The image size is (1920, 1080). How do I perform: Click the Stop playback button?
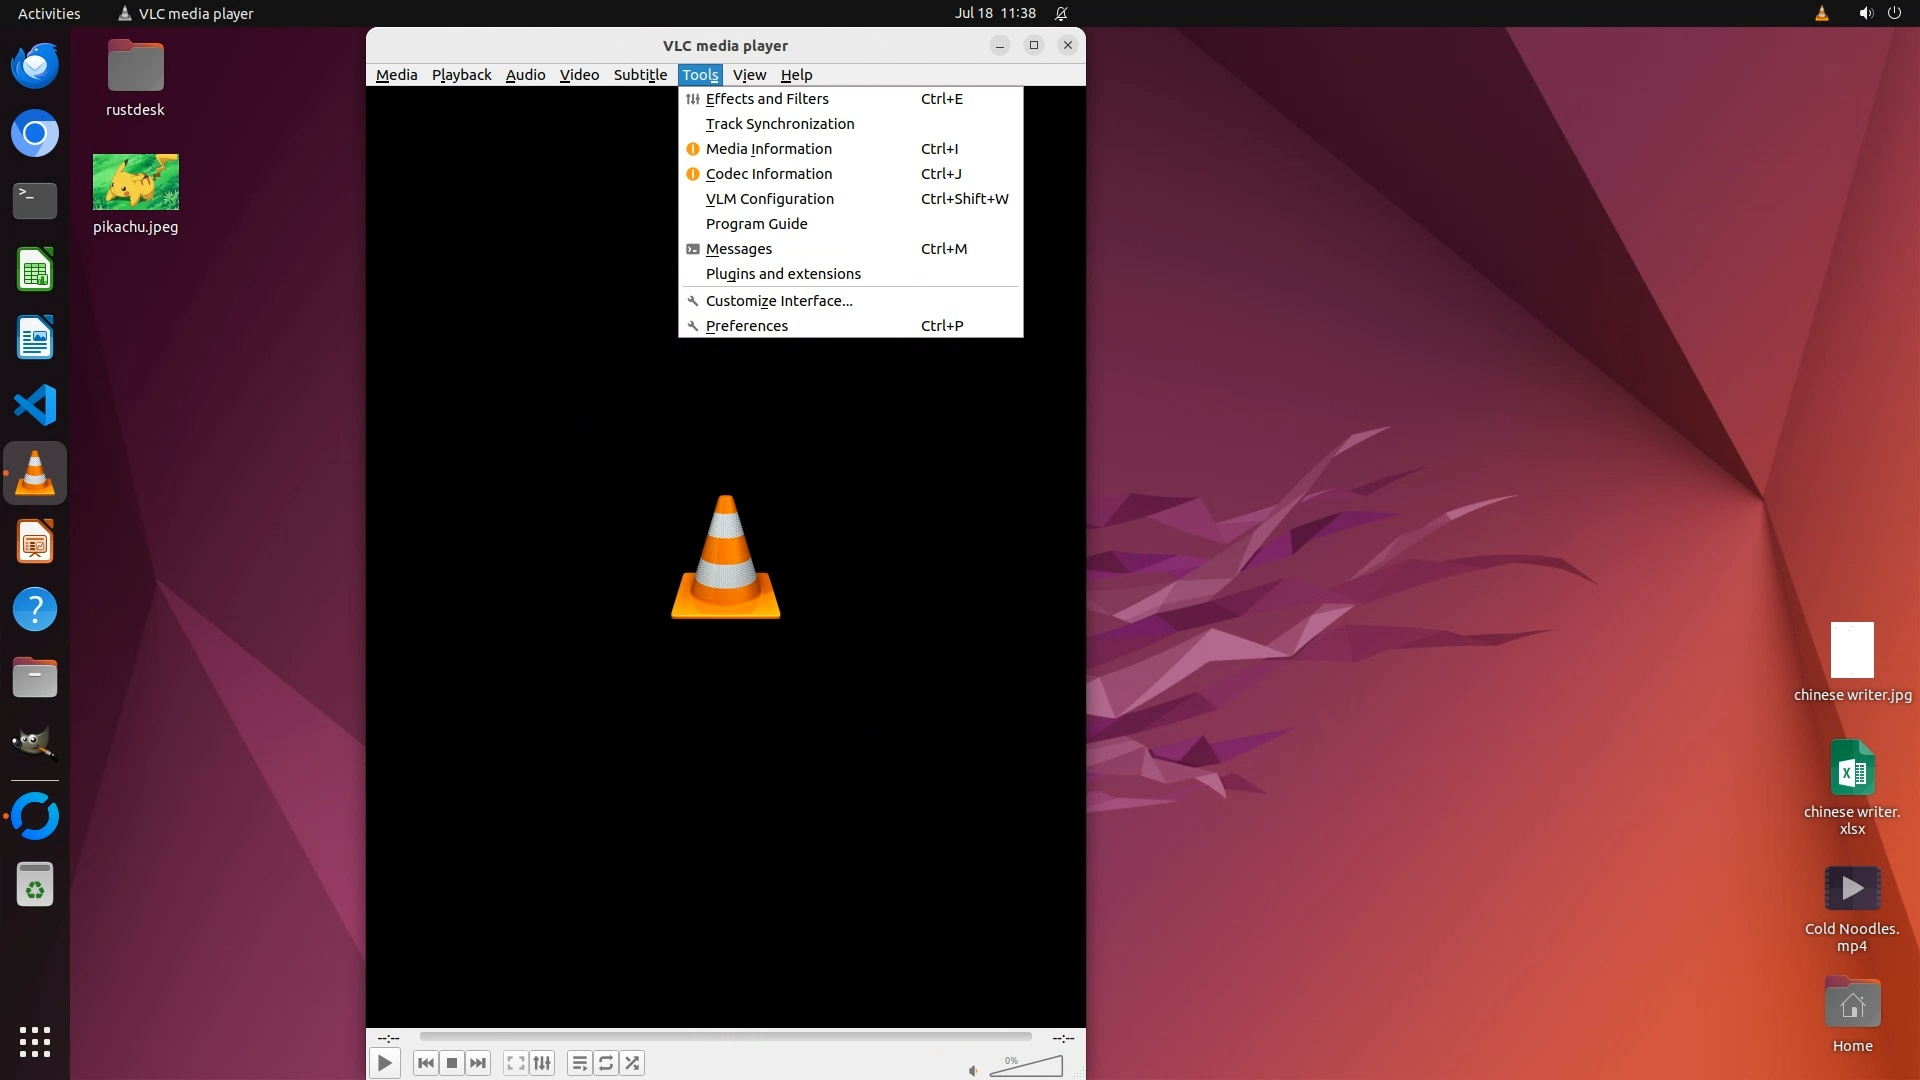452,1063
